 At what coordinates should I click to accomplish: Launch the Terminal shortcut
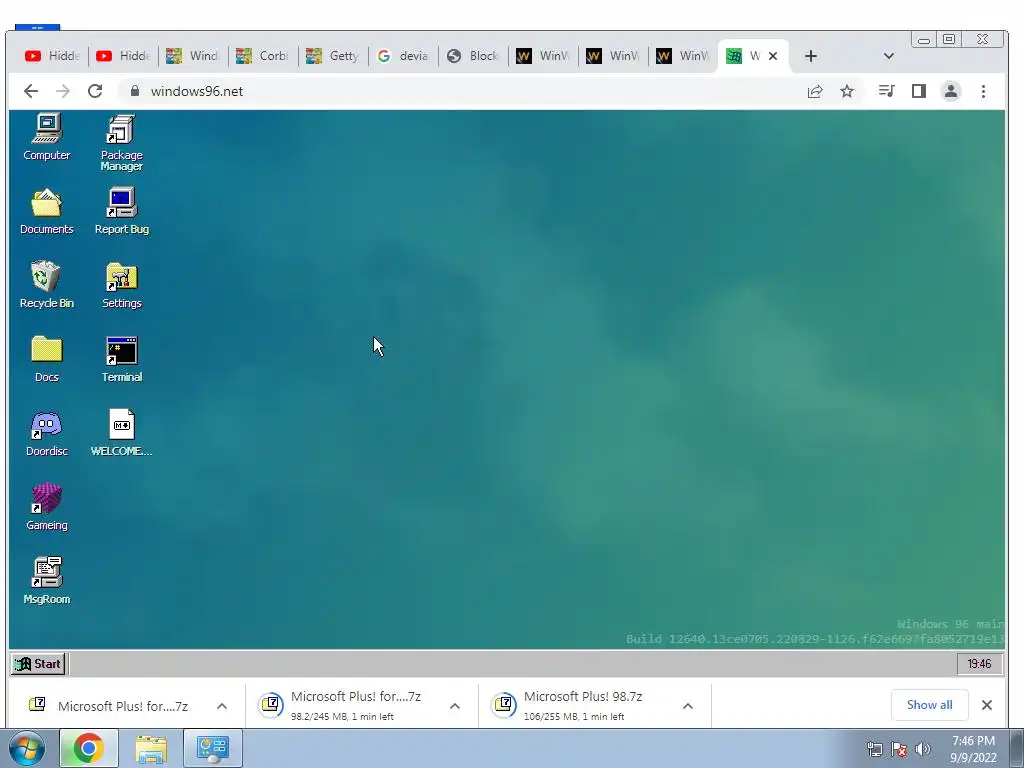pyautogui.click(x=121, y=359)
